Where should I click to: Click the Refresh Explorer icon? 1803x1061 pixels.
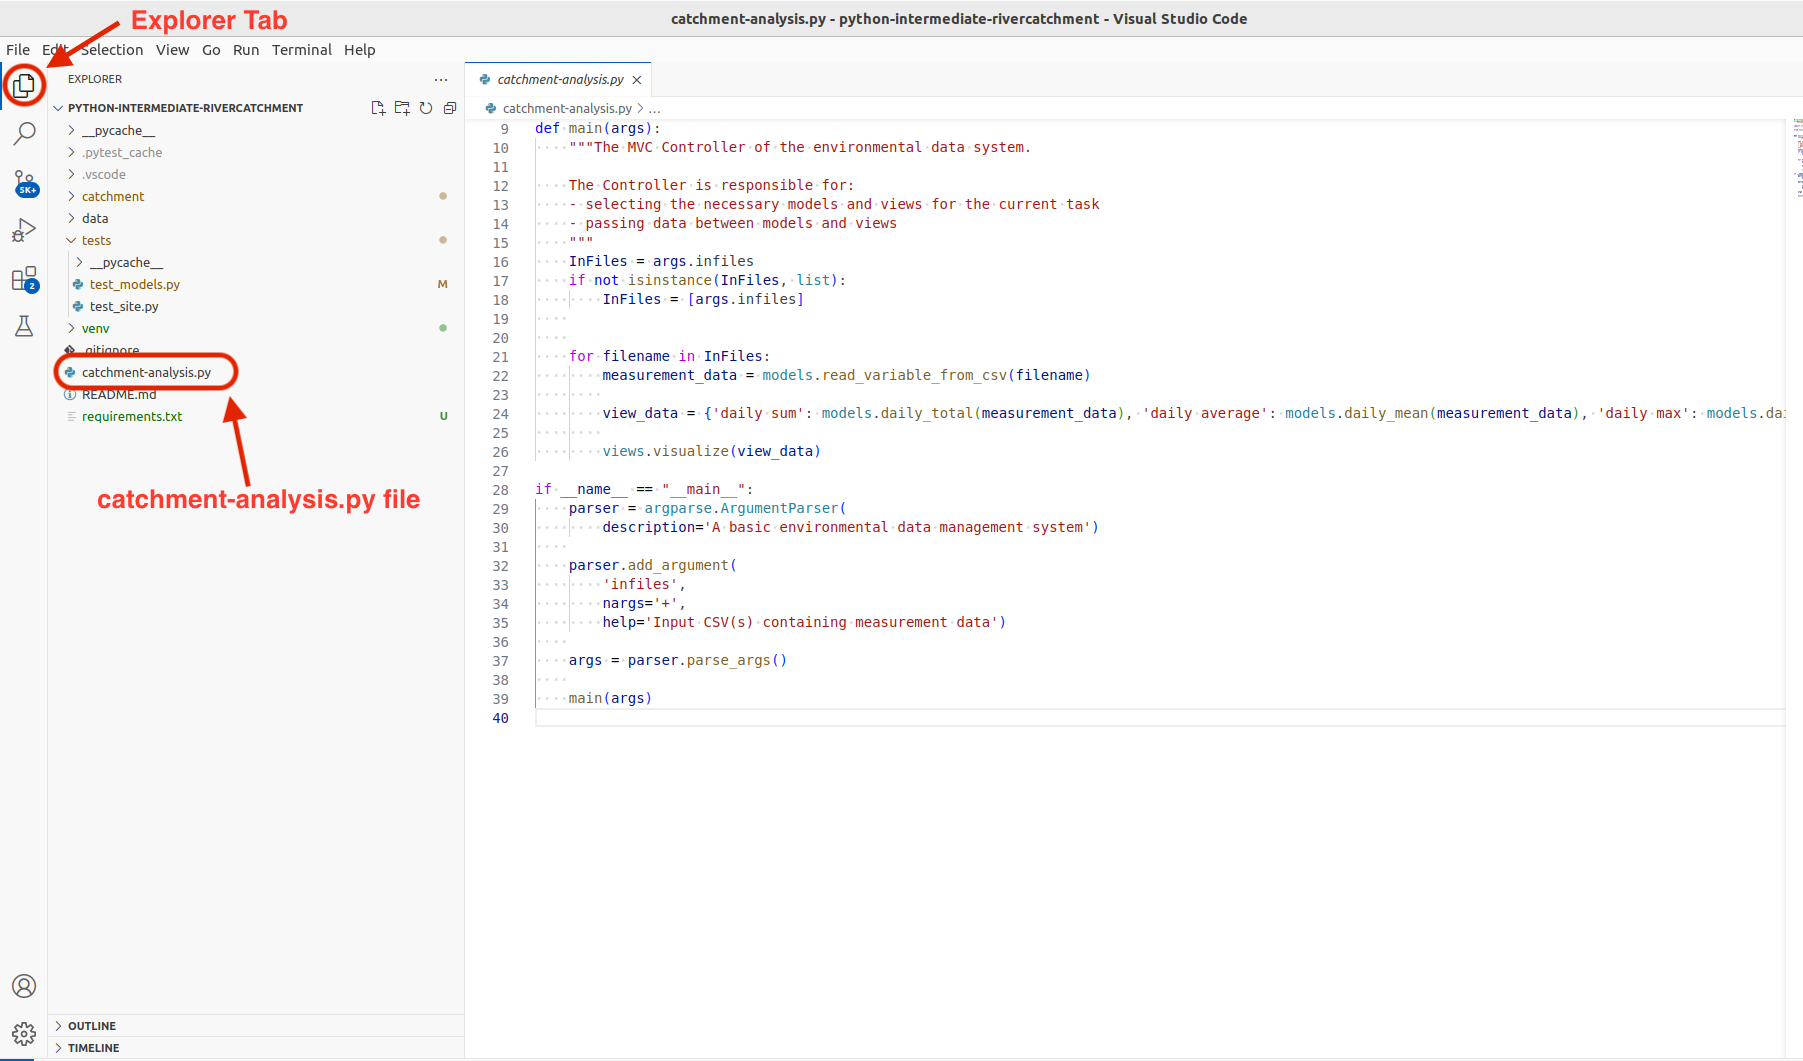coord(426,108)
